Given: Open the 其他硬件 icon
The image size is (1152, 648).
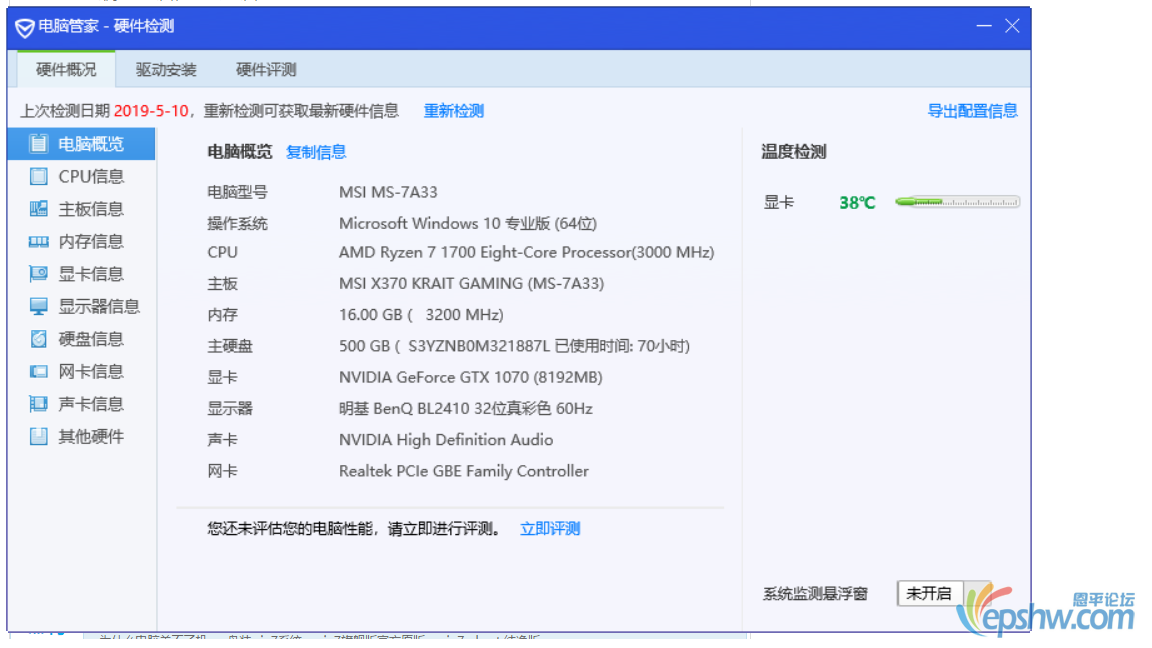Looking at the screenshot, I should point(38,436).
